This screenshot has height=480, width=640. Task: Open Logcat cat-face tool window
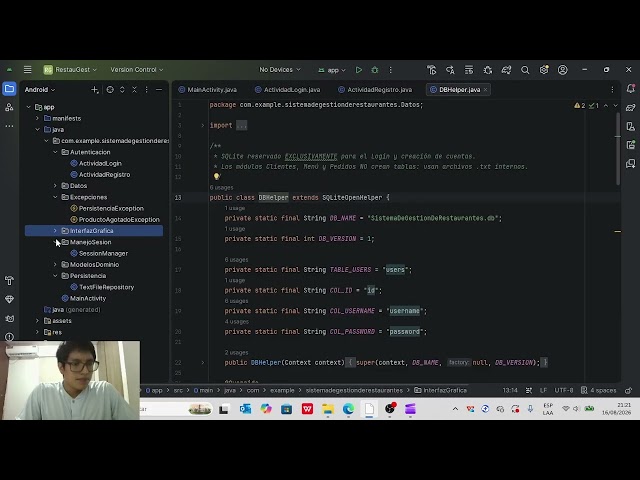pos(9,318)
